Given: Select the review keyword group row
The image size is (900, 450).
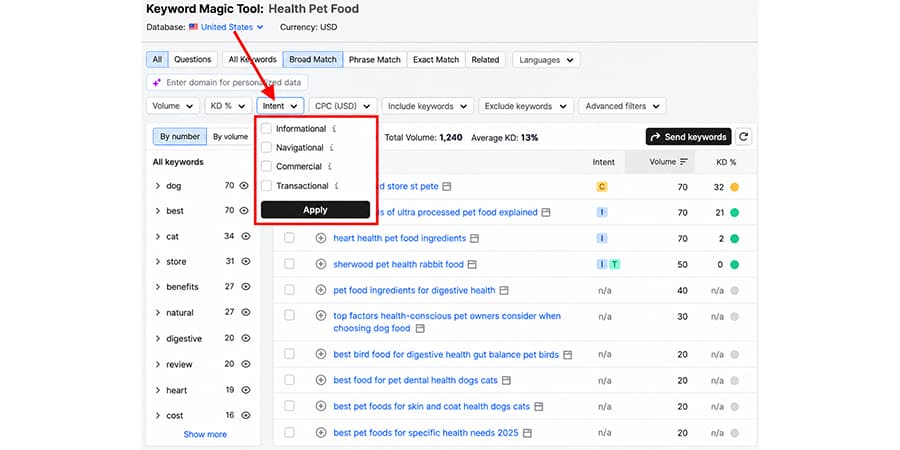Looking at the screenshot, I should 203,364.
